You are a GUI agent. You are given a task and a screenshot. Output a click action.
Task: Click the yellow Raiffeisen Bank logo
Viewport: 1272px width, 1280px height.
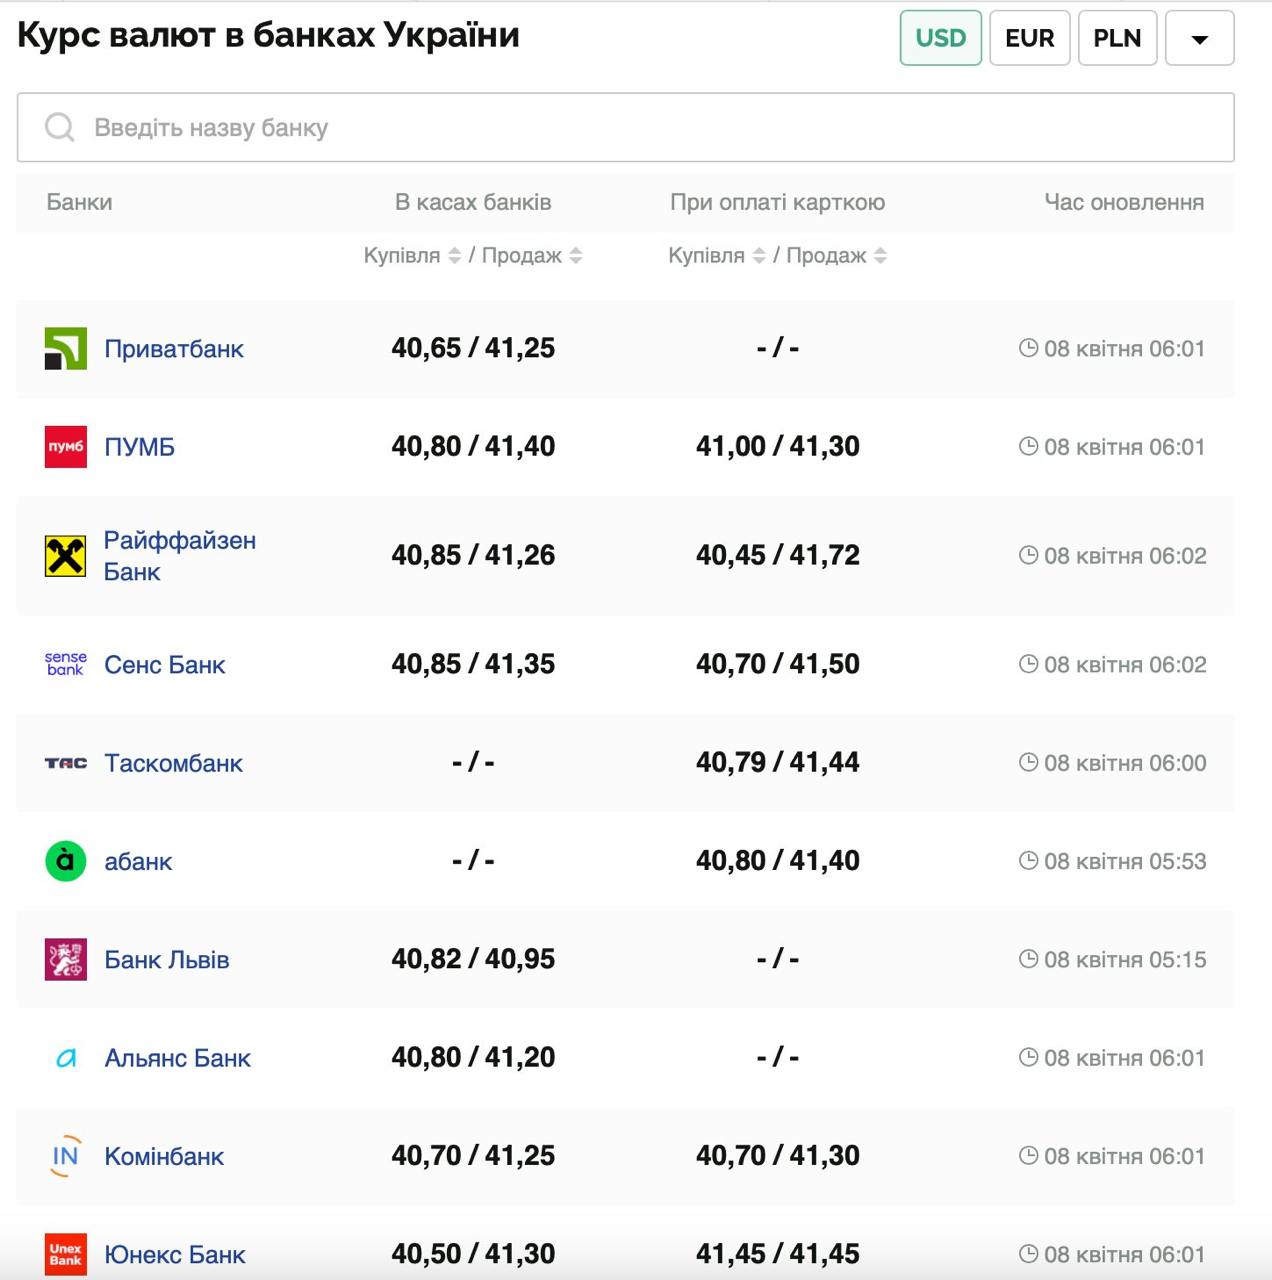[66, 556]
